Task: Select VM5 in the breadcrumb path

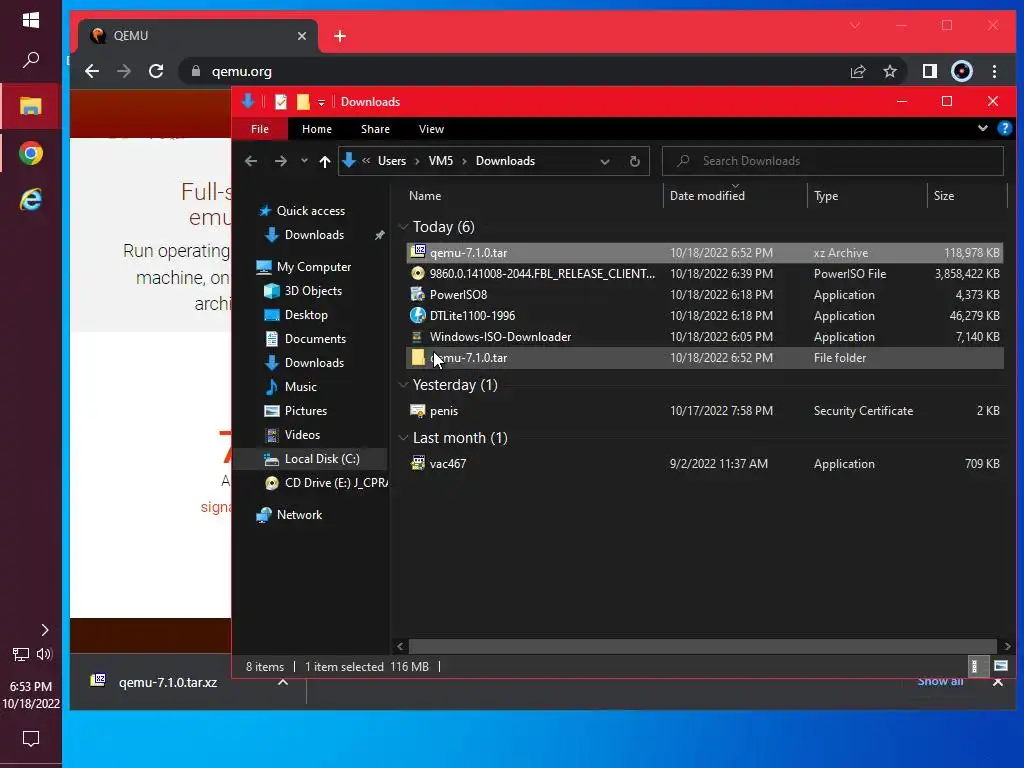Action: coord(441,161)
